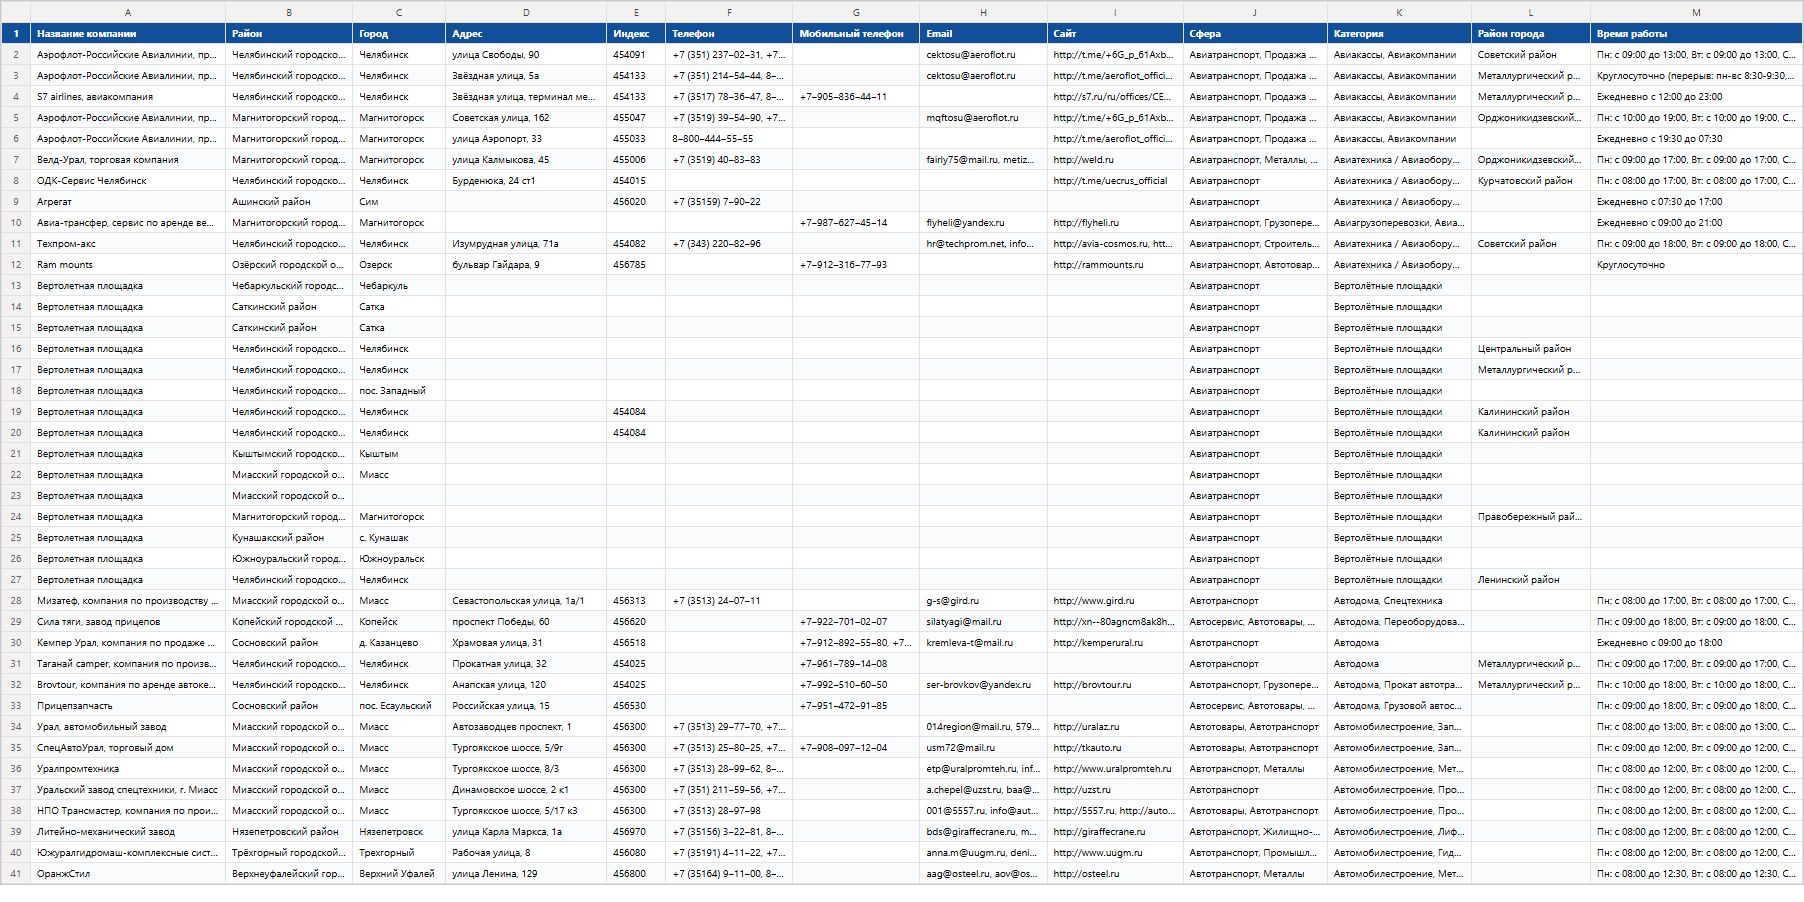Click mobile number '+7–912–316–77–93'

click(856, 264)
